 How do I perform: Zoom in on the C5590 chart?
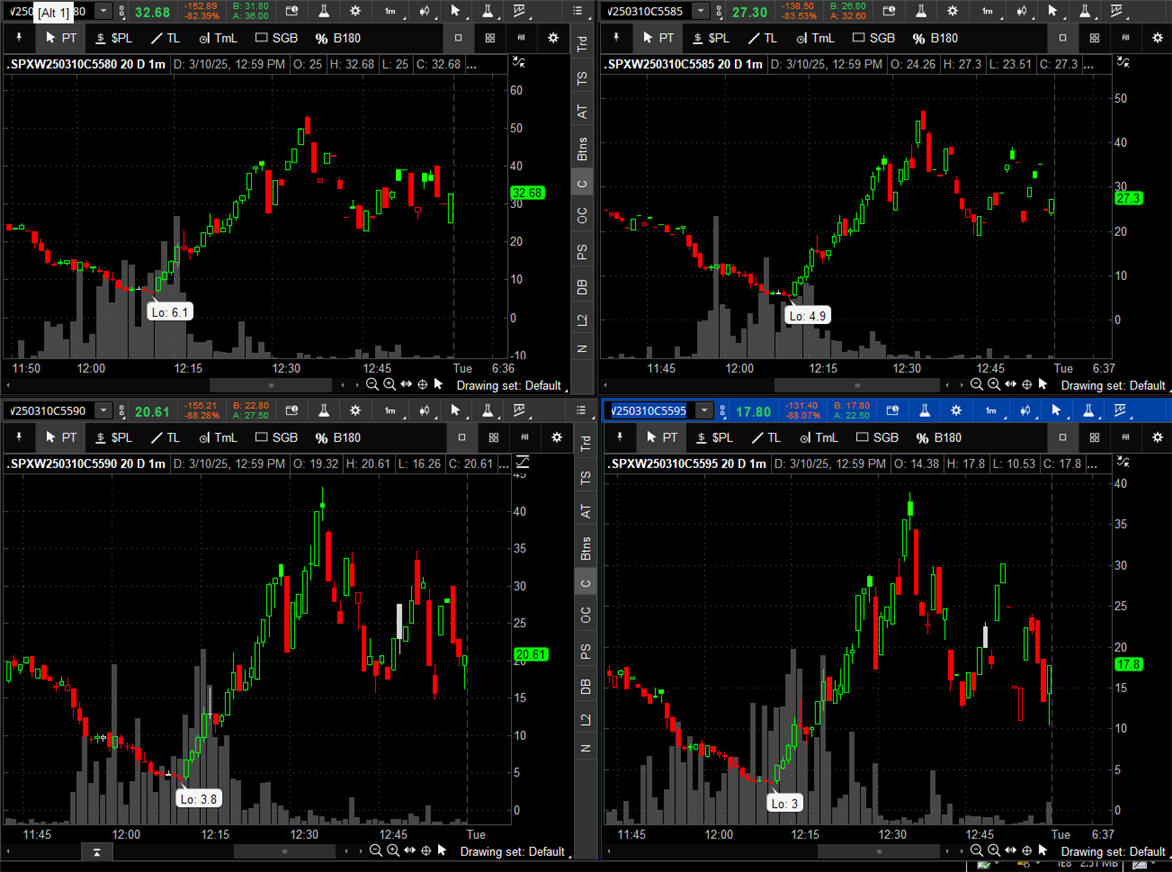[x=393, y=850]
